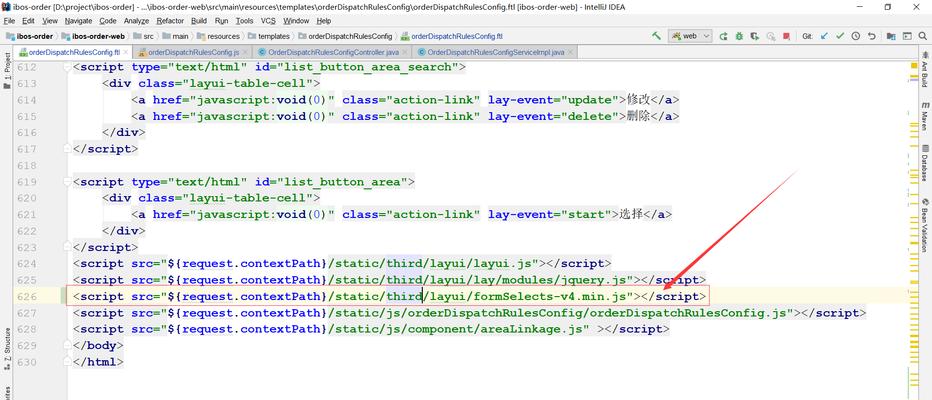
Task: Place cursor in formSelects-v4.min.js line
Action: click(390, 296)
